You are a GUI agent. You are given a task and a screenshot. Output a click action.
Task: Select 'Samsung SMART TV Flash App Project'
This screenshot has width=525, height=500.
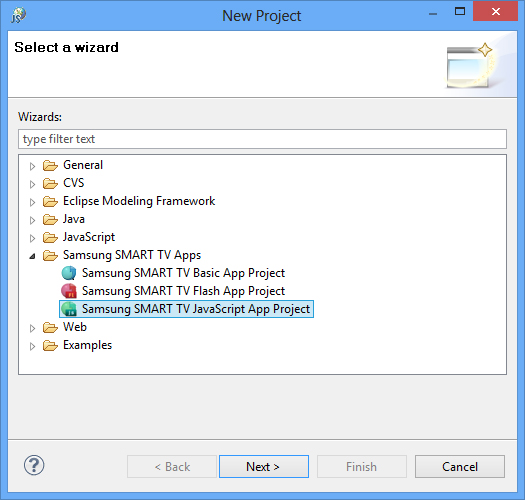pyautogui.click(x=183, y=291)
